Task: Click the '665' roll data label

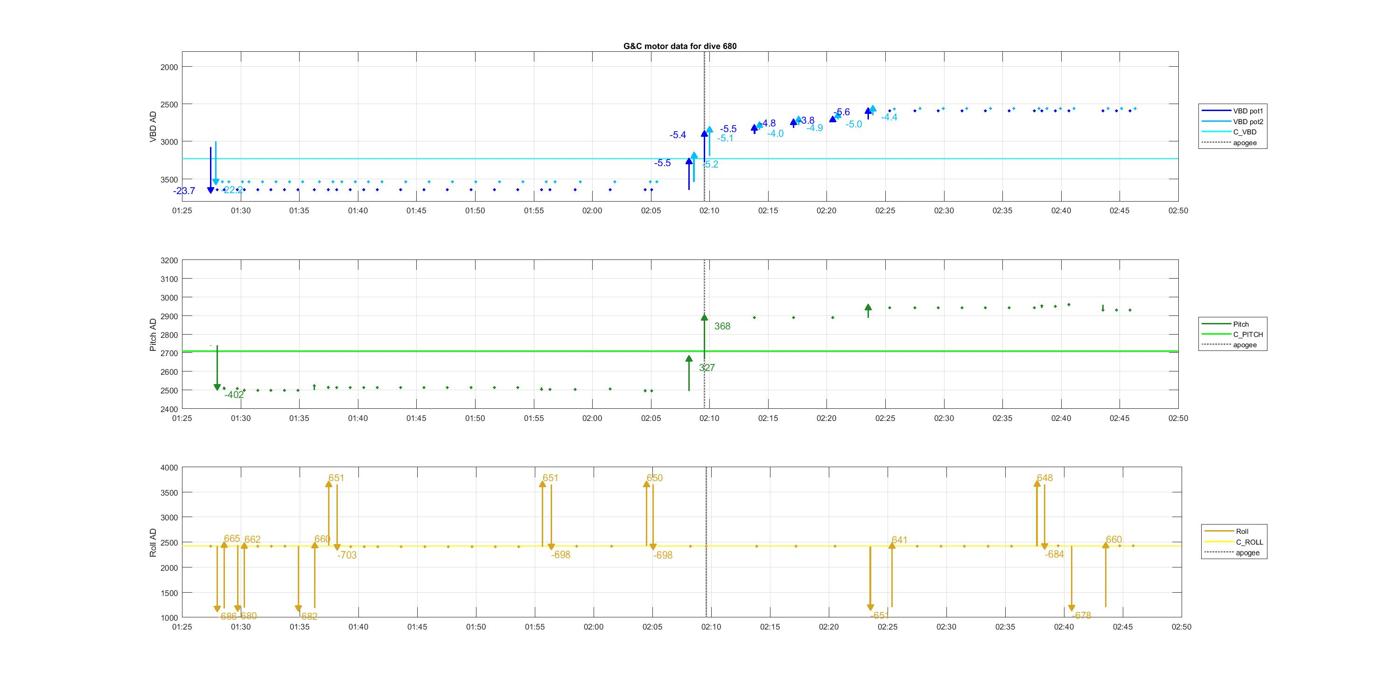Action: click(232, 539)
